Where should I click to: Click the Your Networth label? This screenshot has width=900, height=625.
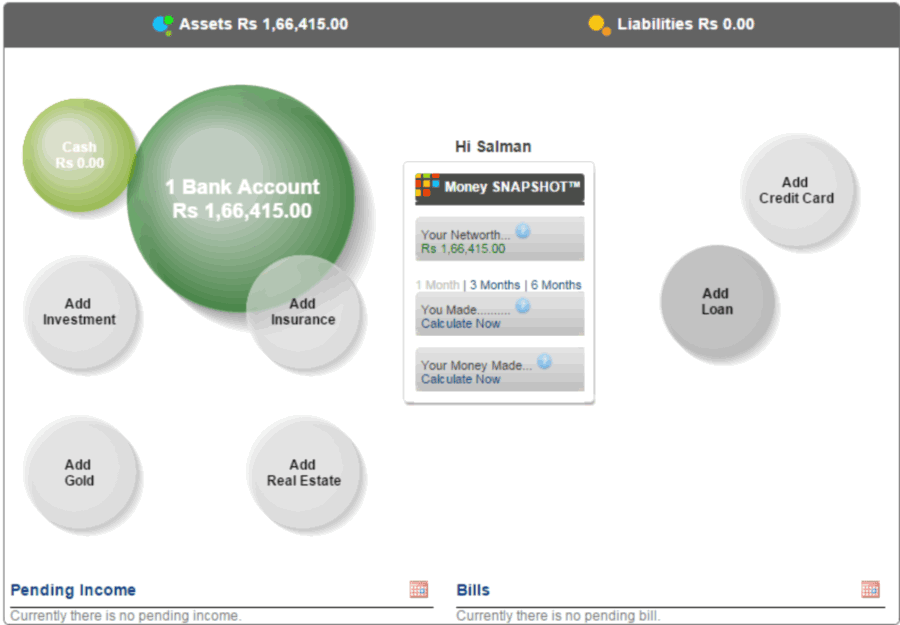pyautogui.click(x=465, y=235)
